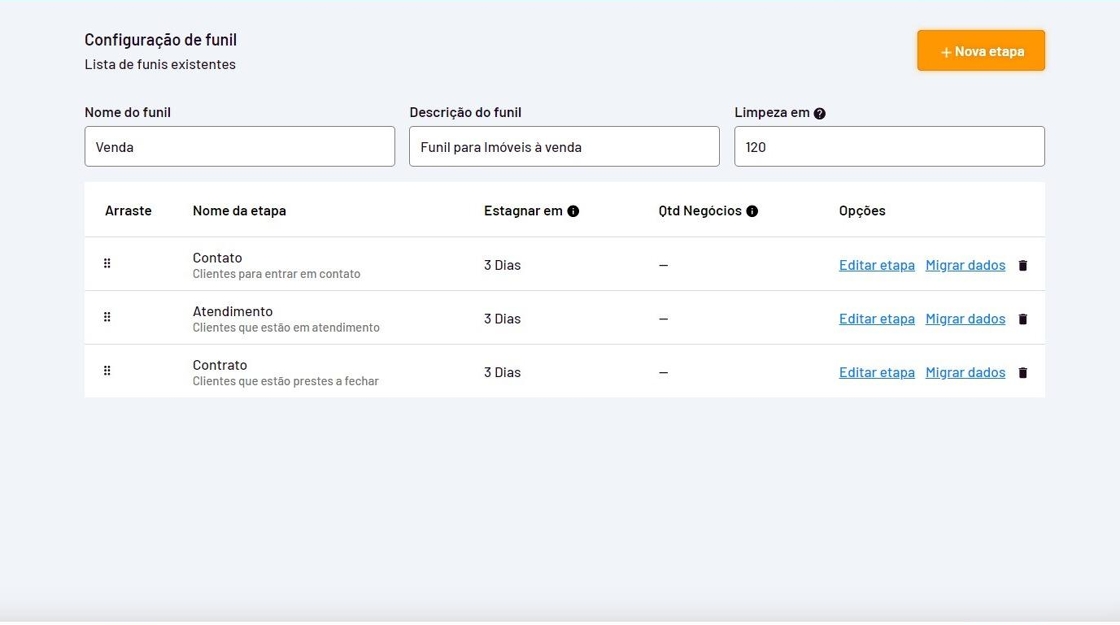Screen dimensions: 1120x625
Task: Open Editar etapa for Contato stage
Action: (876, 265)
